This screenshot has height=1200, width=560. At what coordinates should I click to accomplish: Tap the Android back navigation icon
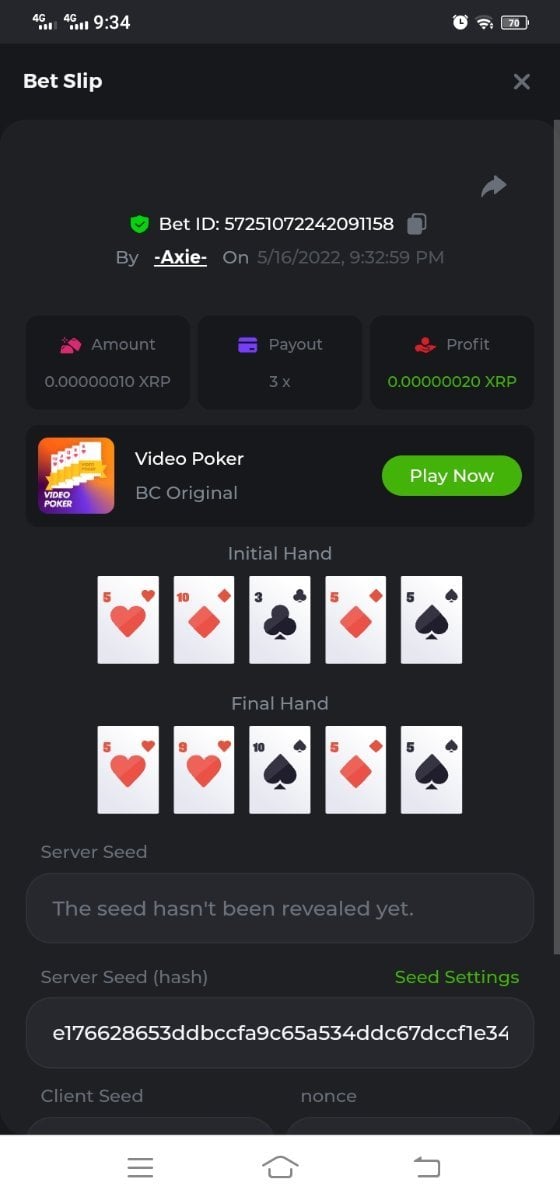pyautogui.click(x=427, y=1167)
